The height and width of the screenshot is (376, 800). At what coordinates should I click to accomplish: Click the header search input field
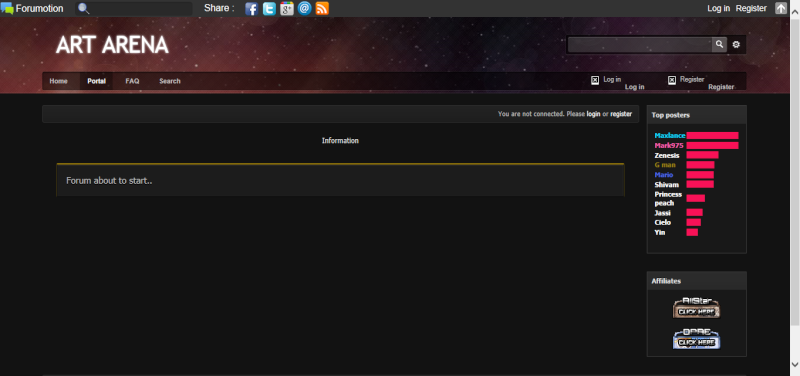click(x=640, y=44)
